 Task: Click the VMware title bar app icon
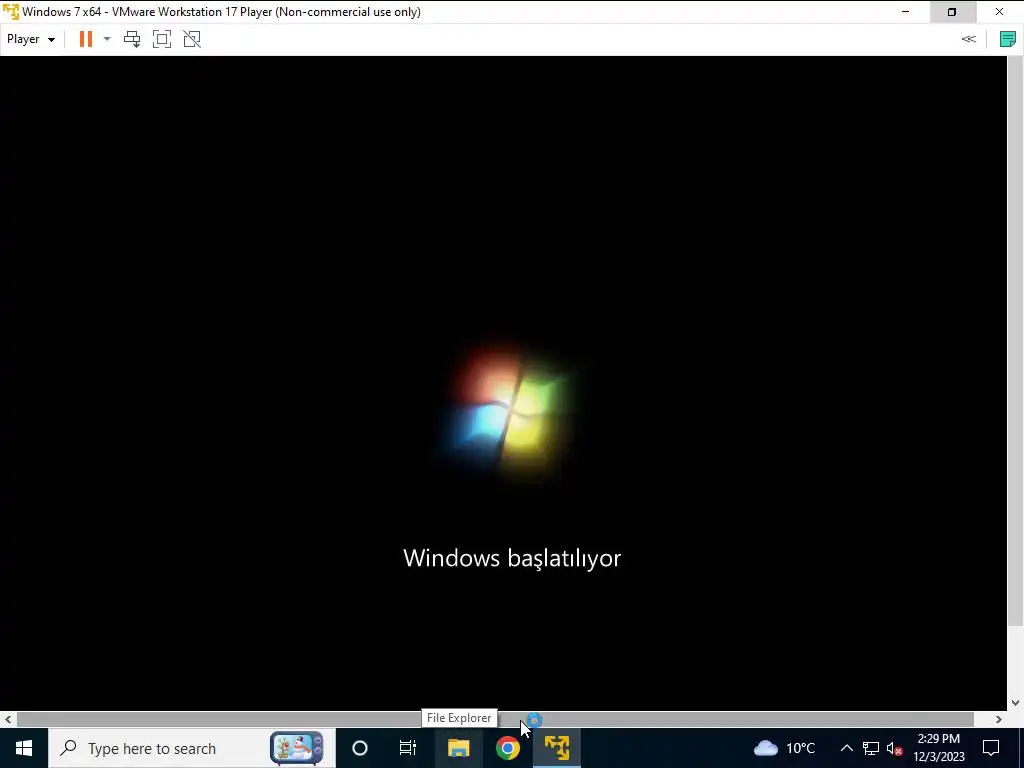coord(11,12)
